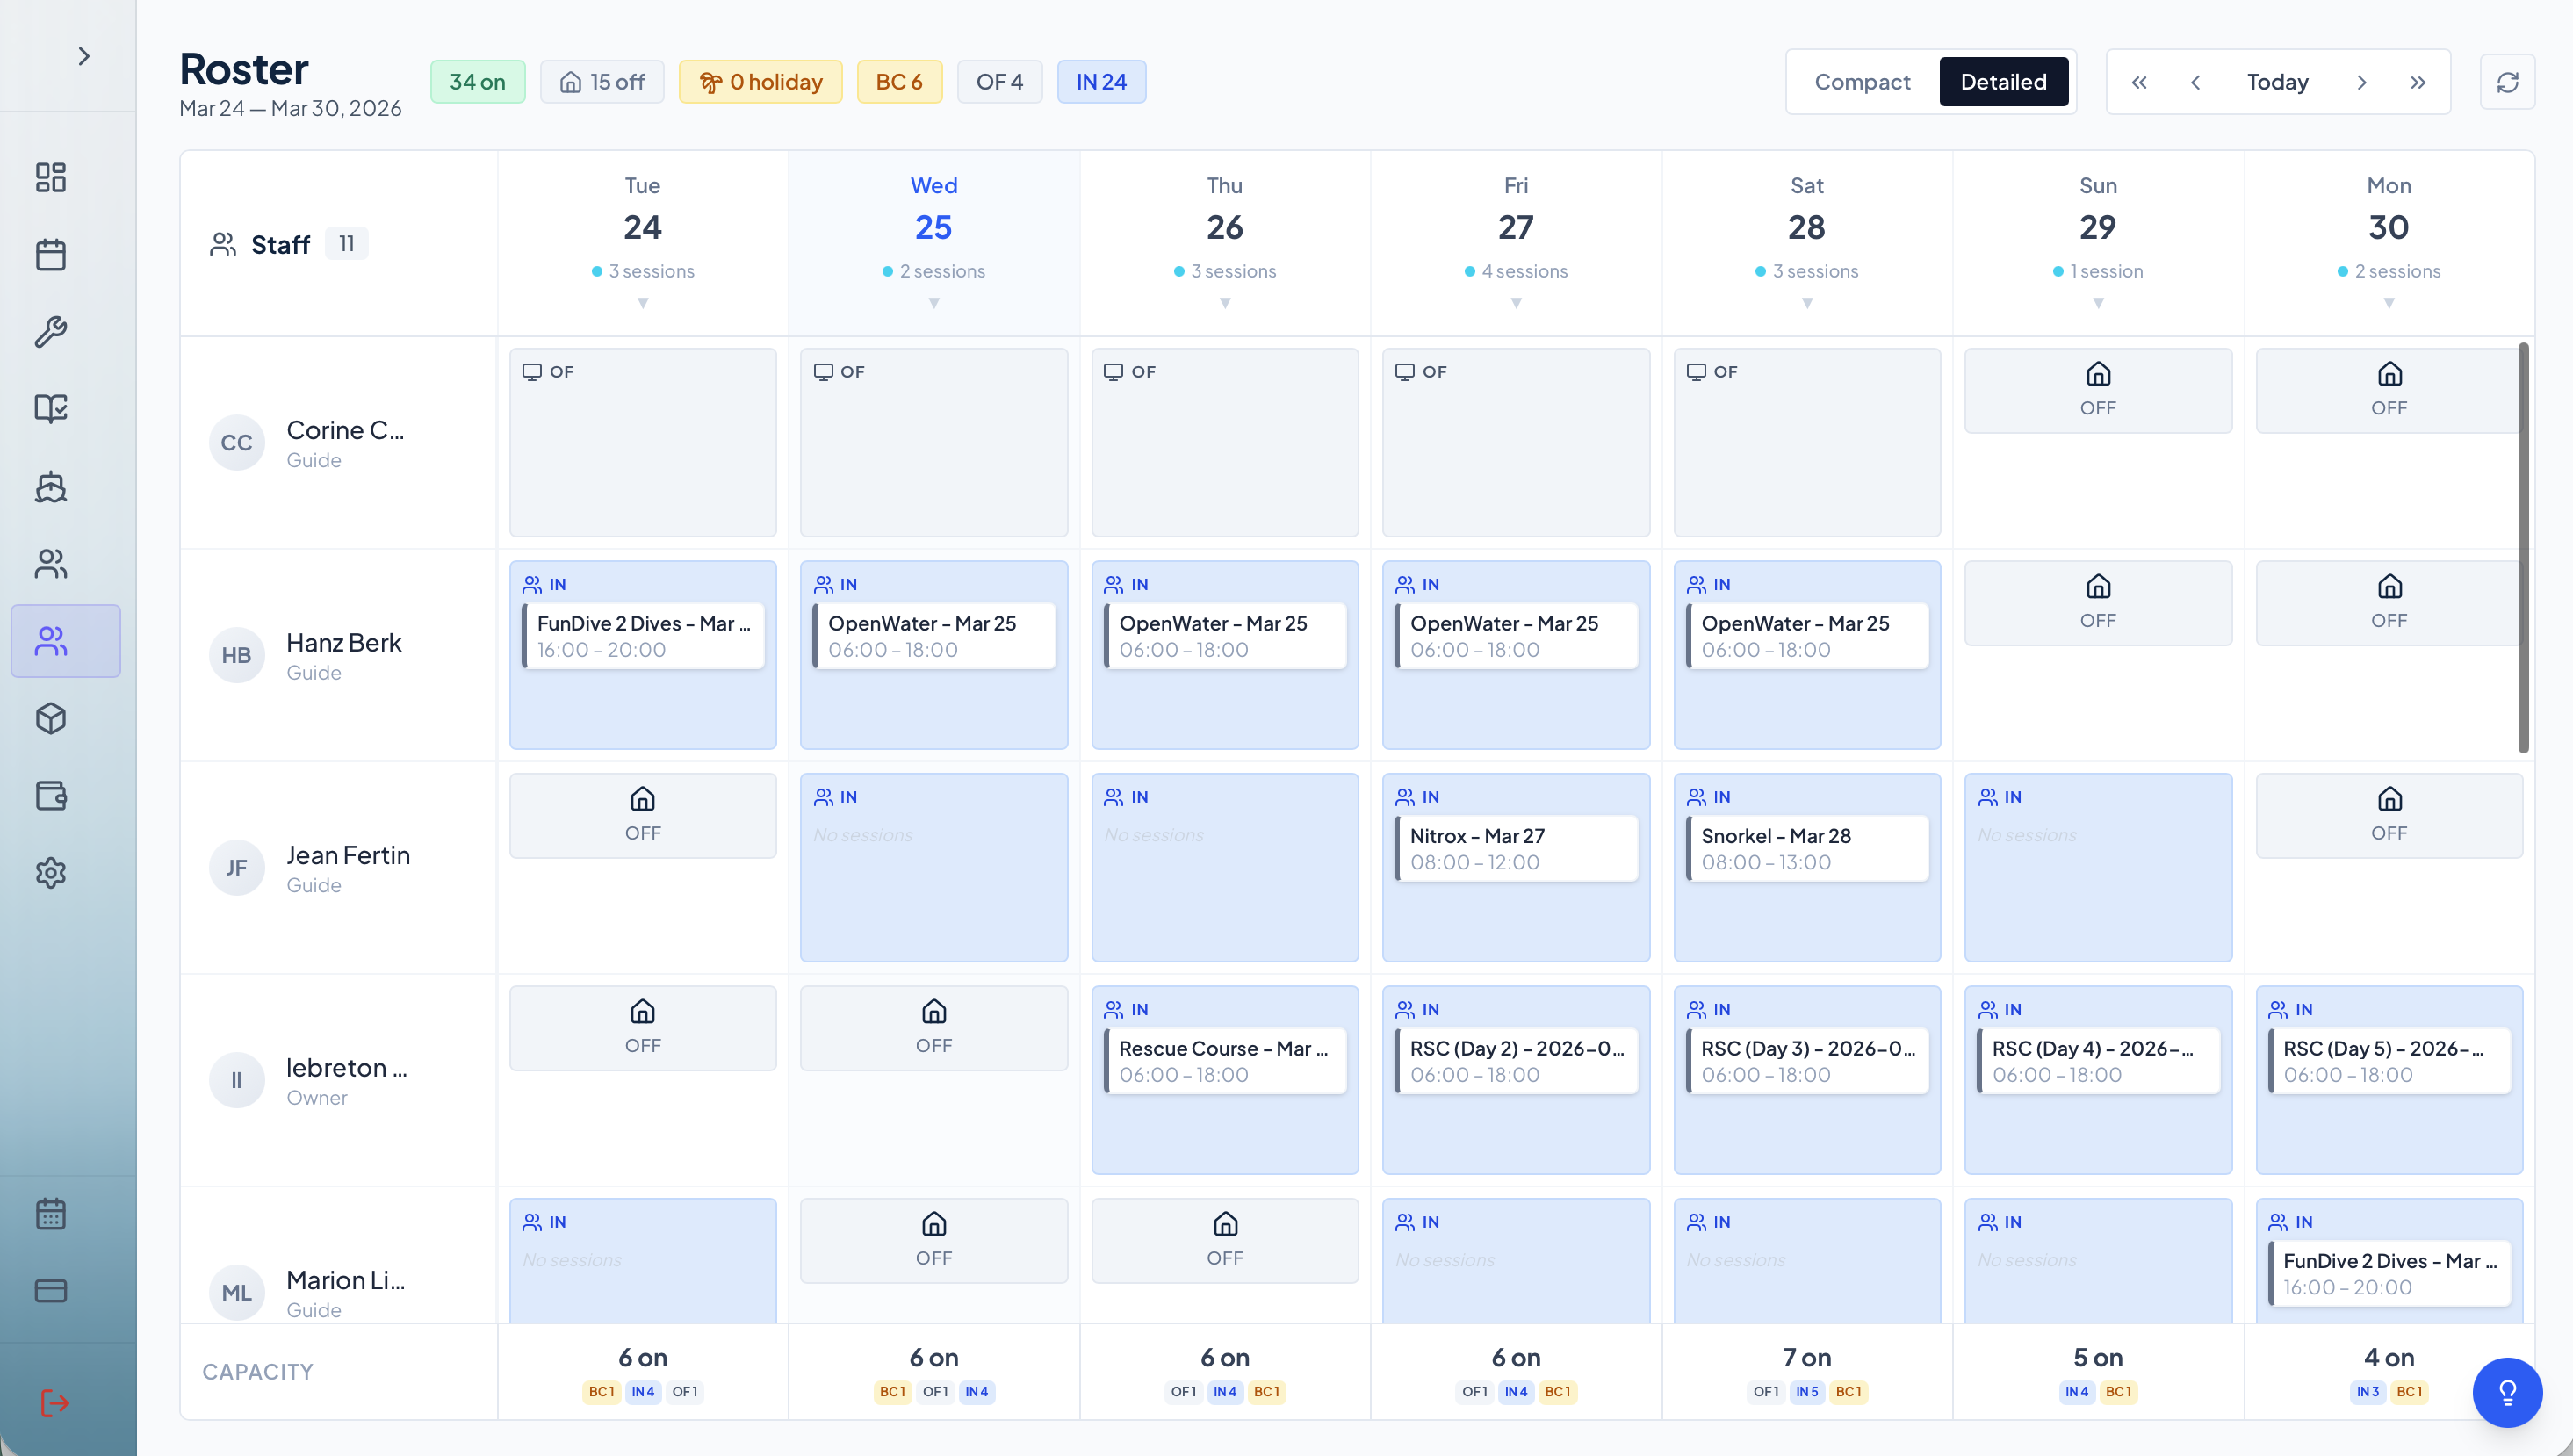Screen dimensions: 2573x1456
Task: Open the lightbulb help button
Action: pyautogui.click(x=2507, y=1391)
